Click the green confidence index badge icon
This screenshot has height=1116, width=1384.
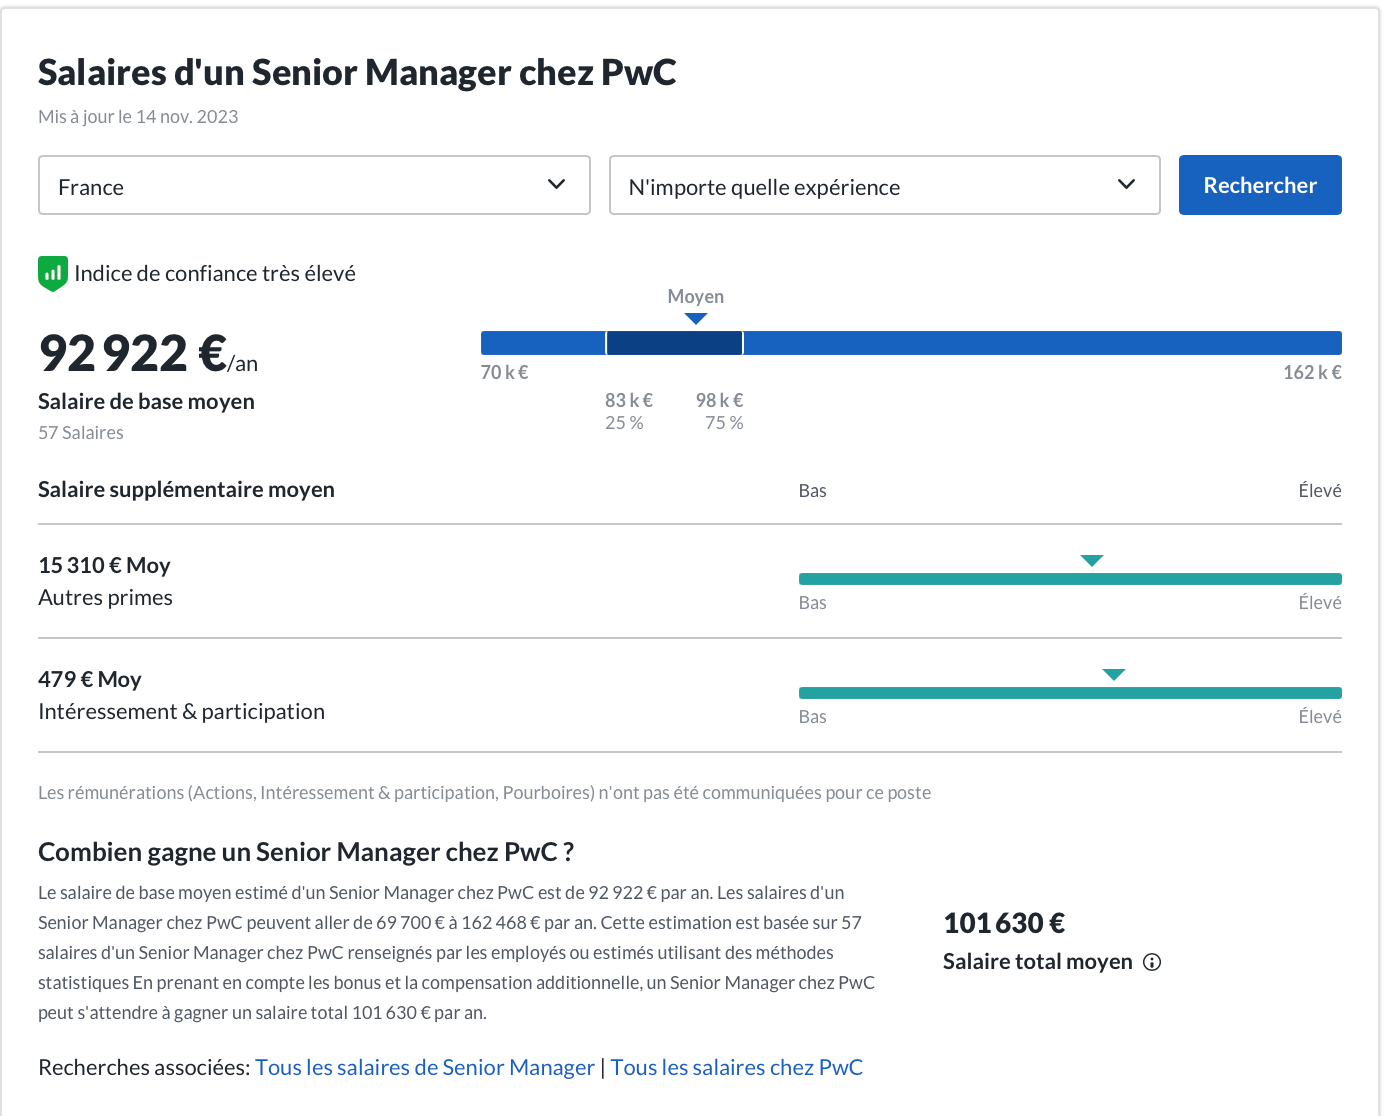[53, 273]
